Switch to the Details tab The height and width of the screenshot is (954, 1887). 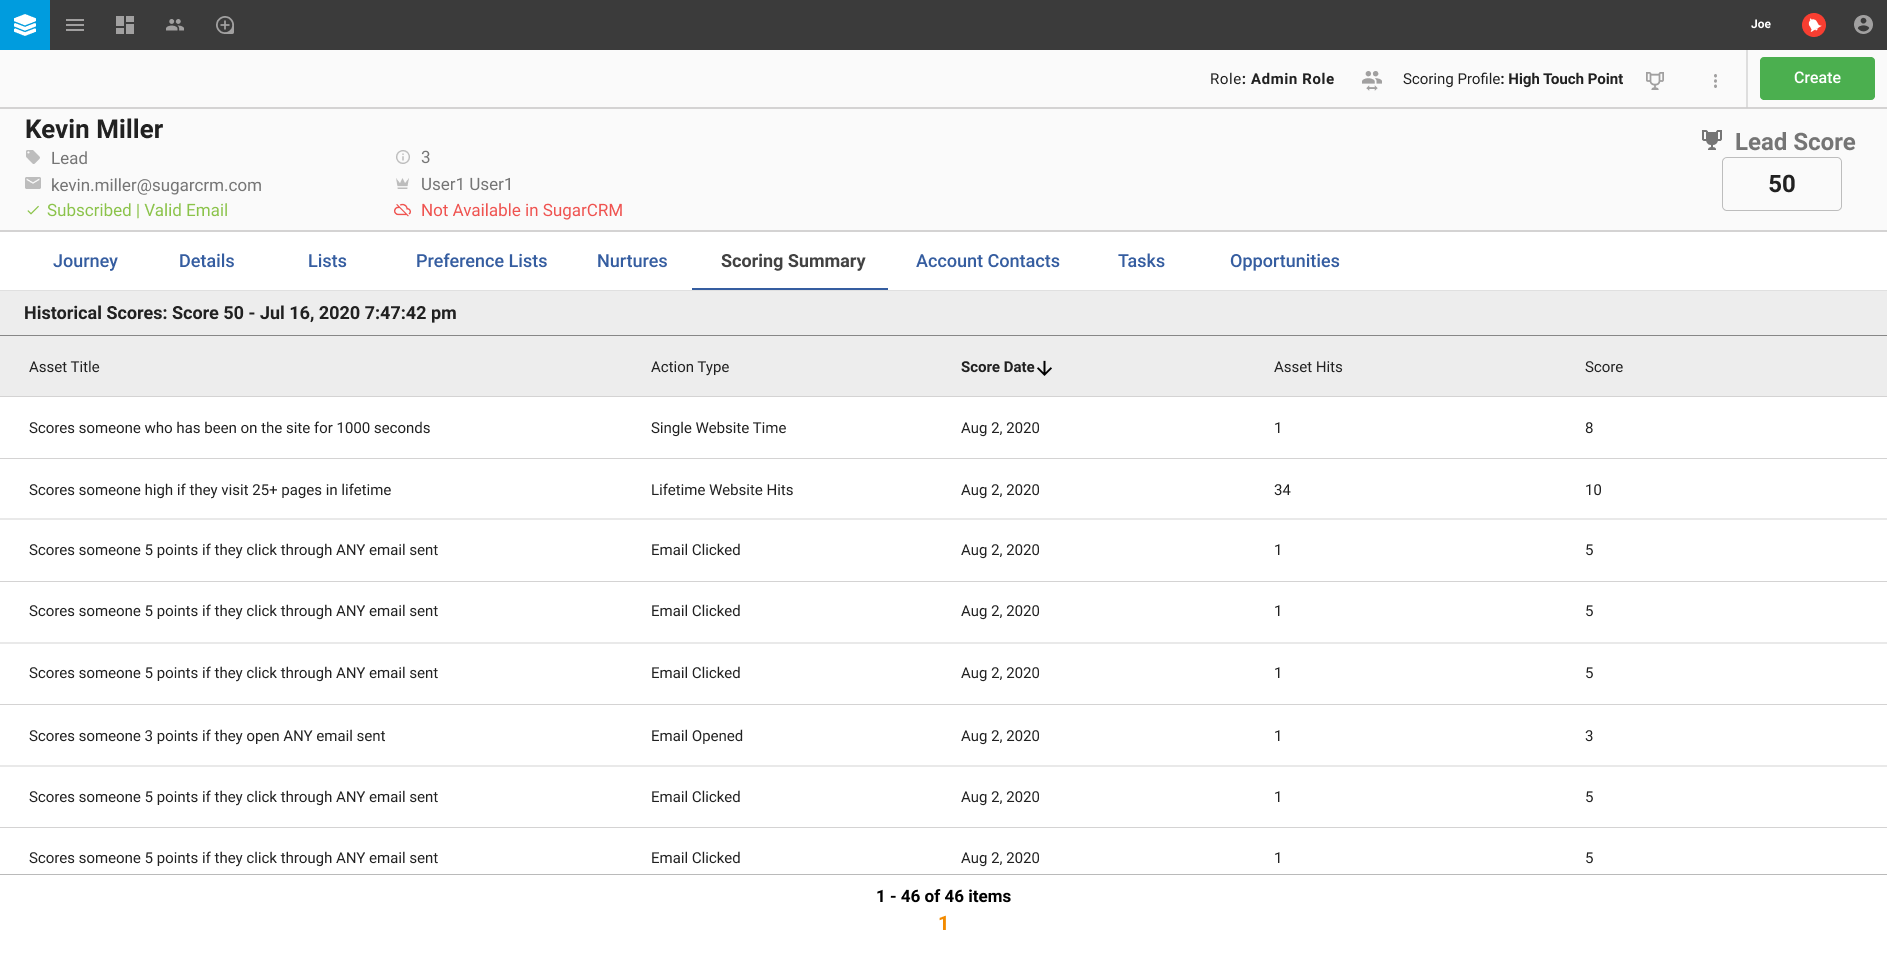(206, 261)
